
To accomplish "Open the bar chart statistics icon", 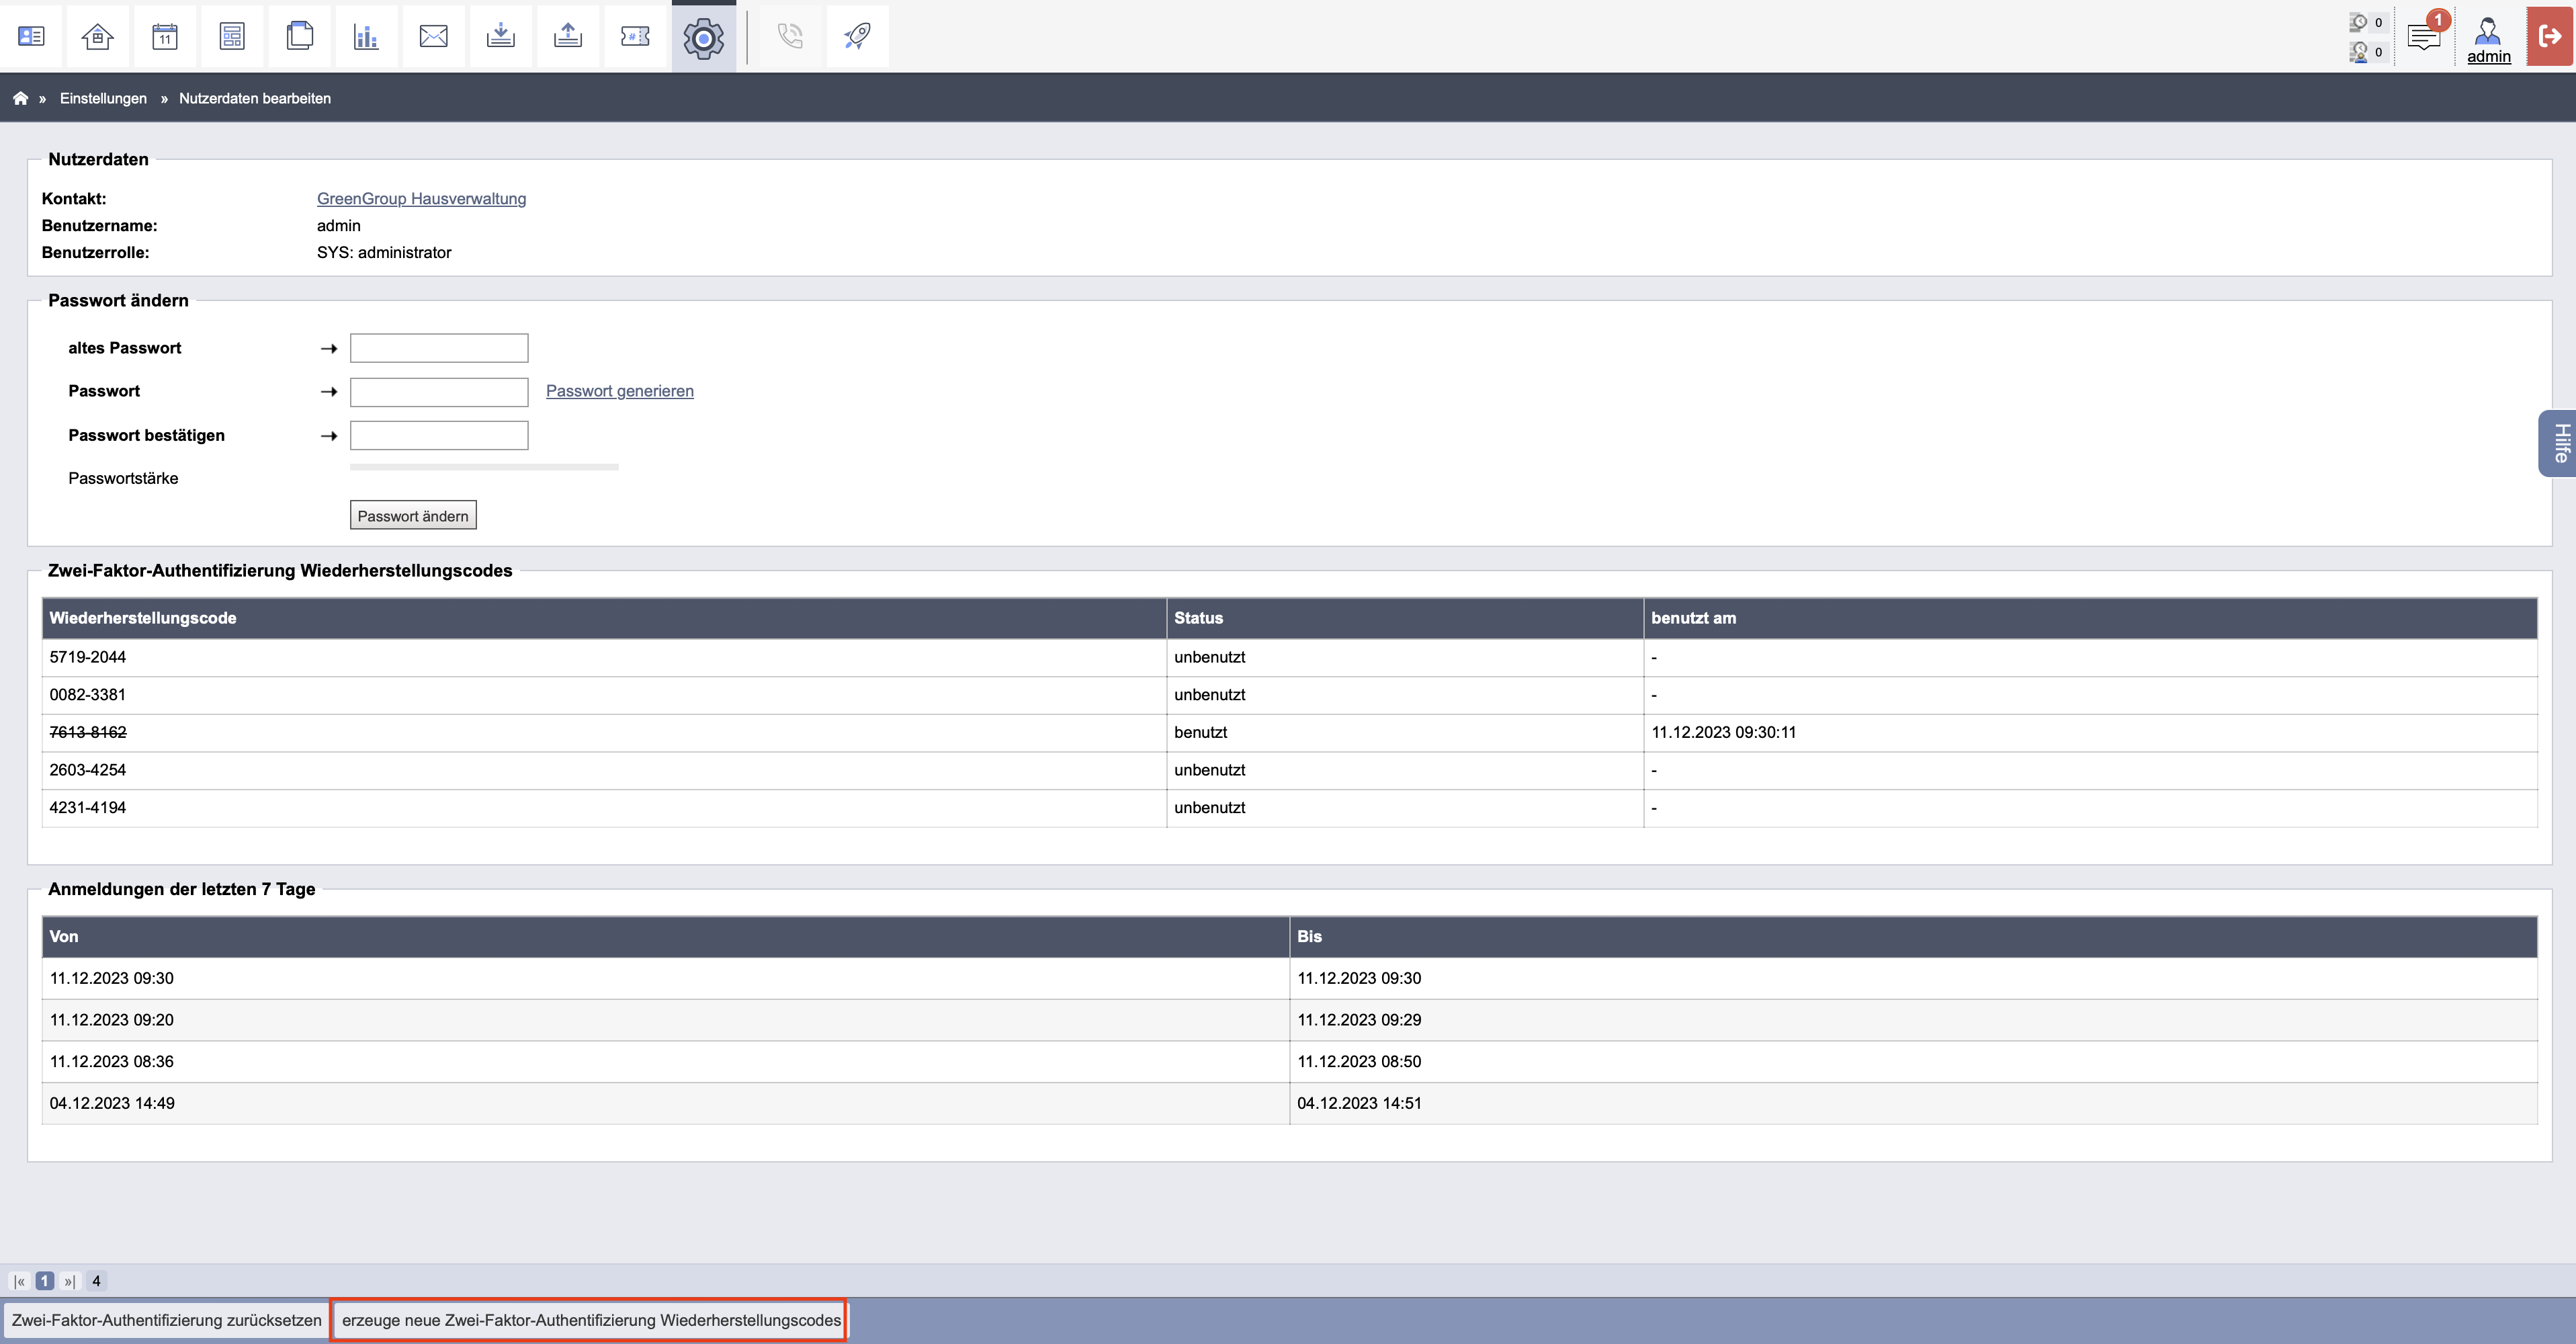I will [366, 37].
